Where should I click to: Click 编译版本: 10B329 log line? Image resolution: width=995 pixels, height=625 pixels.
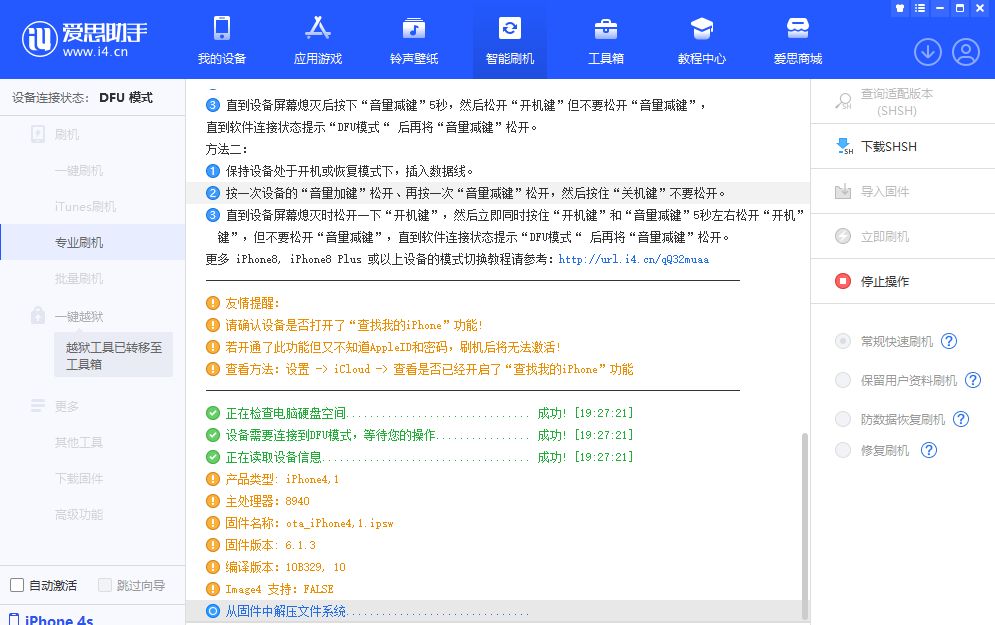[284, 567]
